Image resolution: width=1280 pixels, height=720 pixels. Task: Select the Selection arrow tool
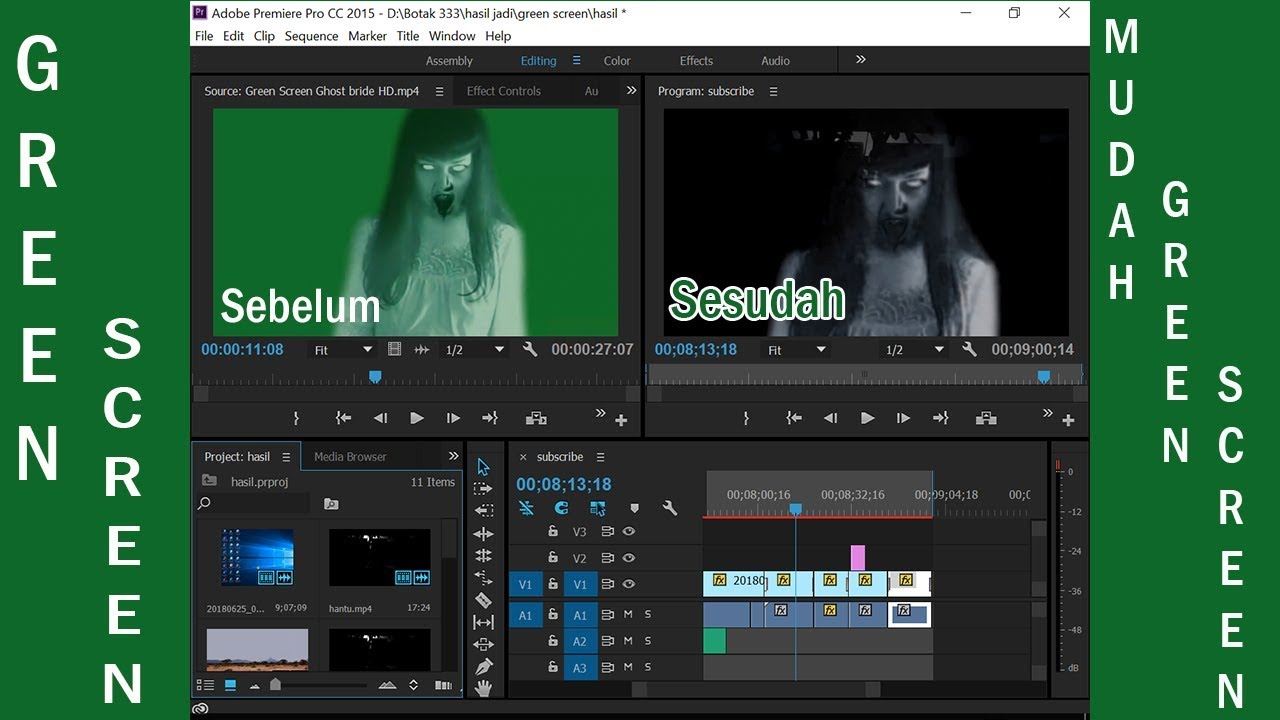click(483, 467)
